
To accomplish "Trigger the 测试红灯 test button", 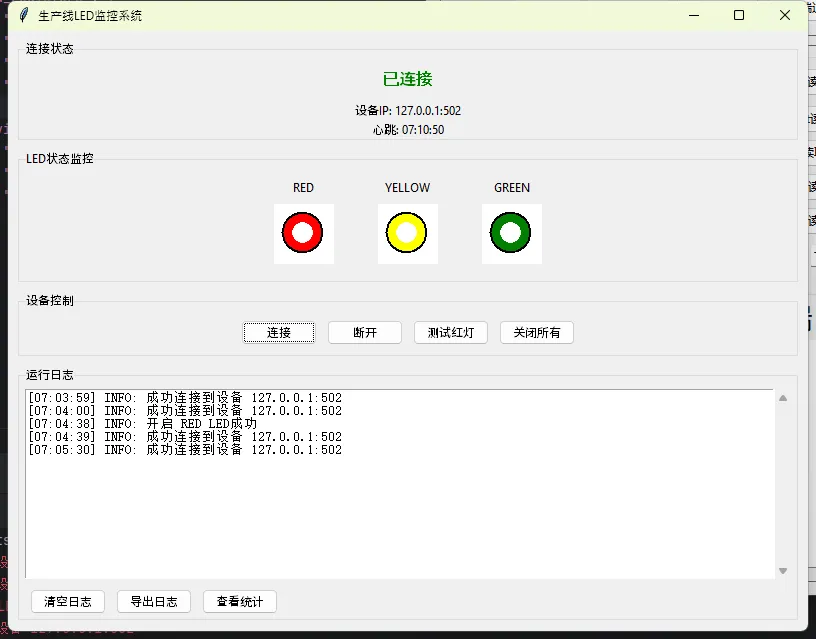I will pos(450,333).
